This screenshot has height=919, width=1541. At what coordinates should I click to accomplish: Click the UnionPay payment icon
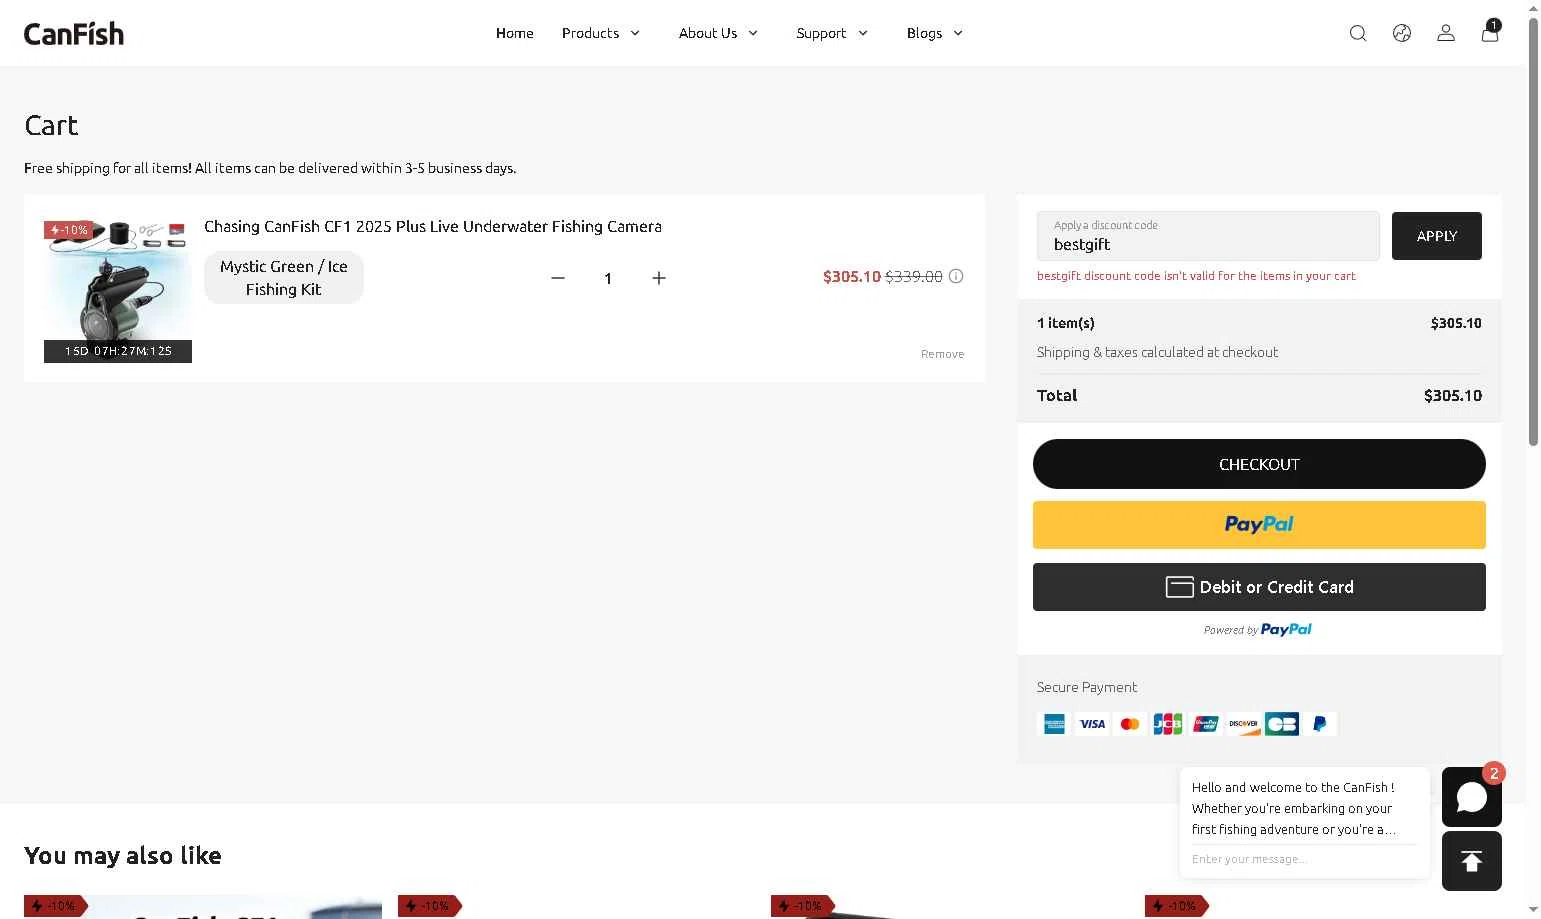pyautogui.click(x=1206, y=724)
